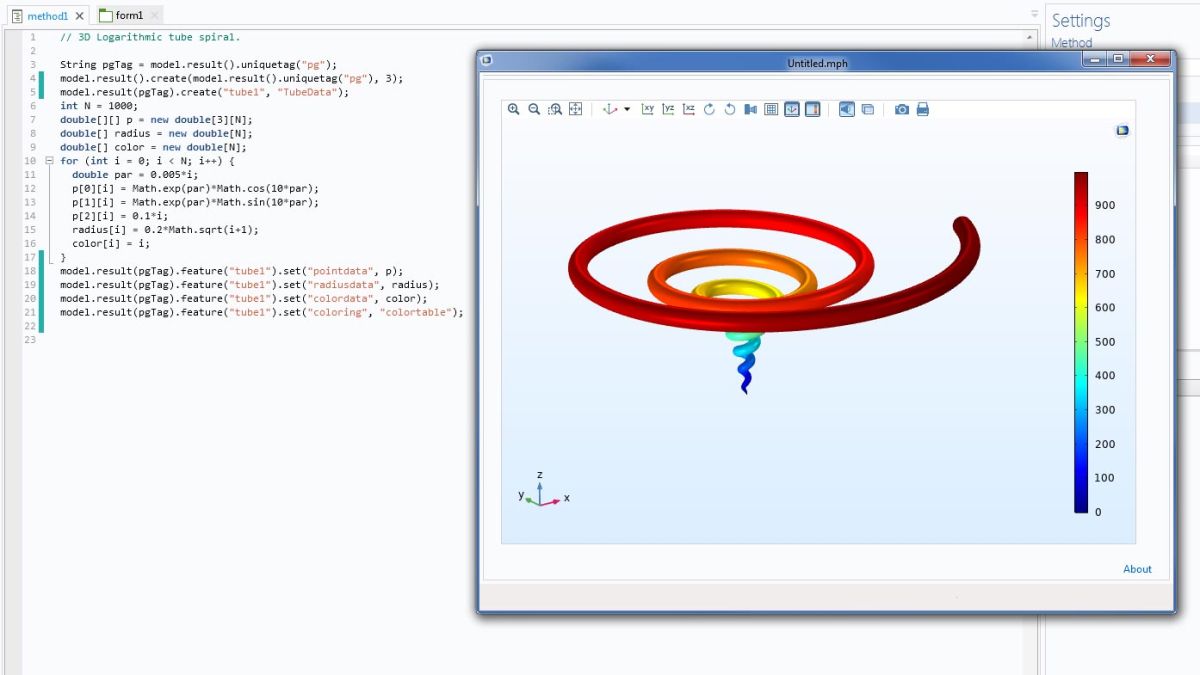Rotate view clockwise icon
The height and width of the screenshot is (675, 1200).
(709, 109)
